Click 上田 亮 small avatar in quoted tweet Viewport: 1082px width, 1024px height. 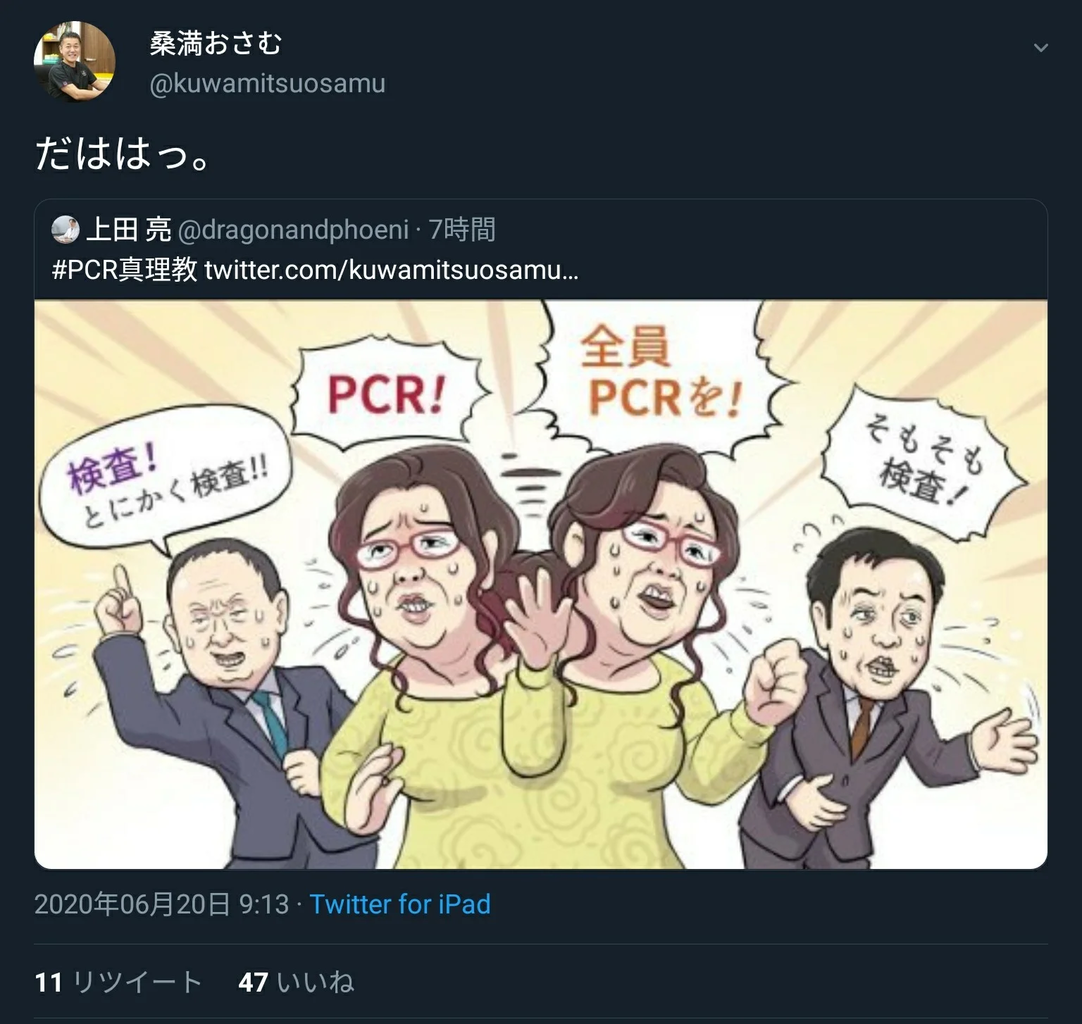tap(66, 230)
